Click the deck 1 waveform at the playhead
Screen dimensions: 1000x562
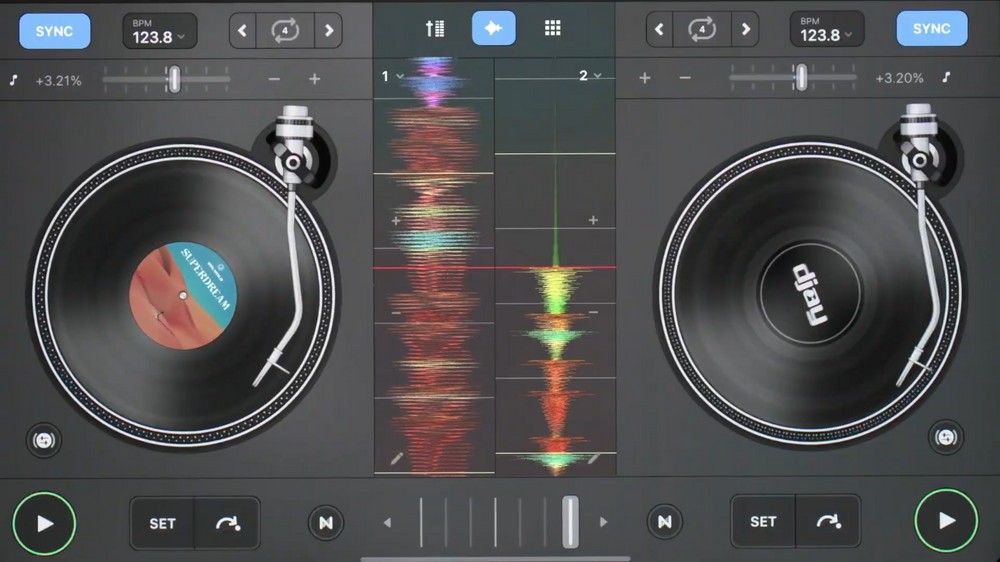434,267
